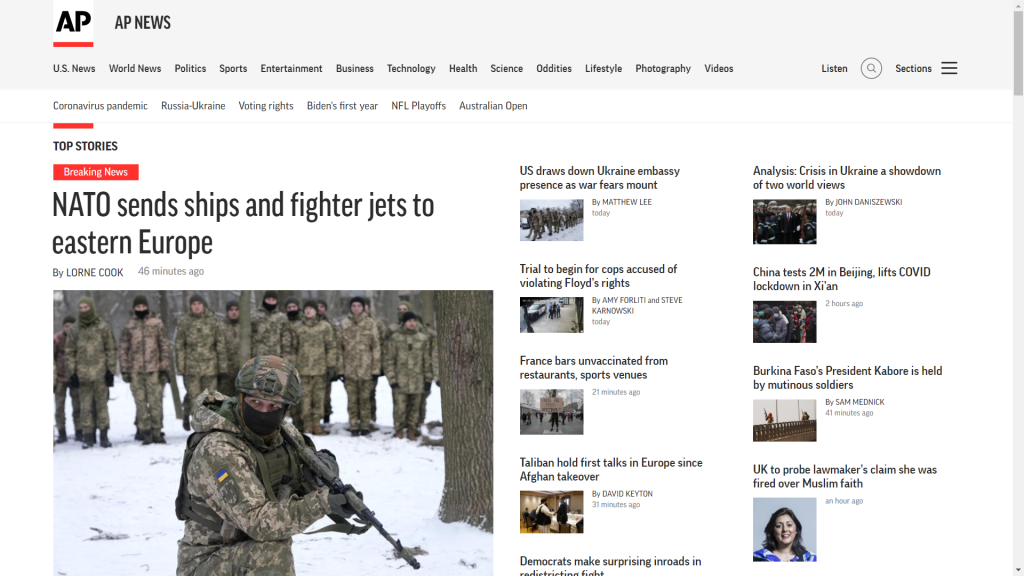
Task: Select the Photography menu item
Action: [x=663, y=68]
